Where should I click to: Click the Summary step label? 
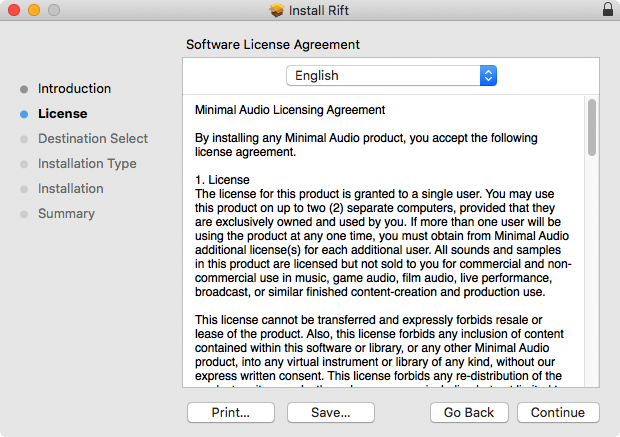[66, 214]
